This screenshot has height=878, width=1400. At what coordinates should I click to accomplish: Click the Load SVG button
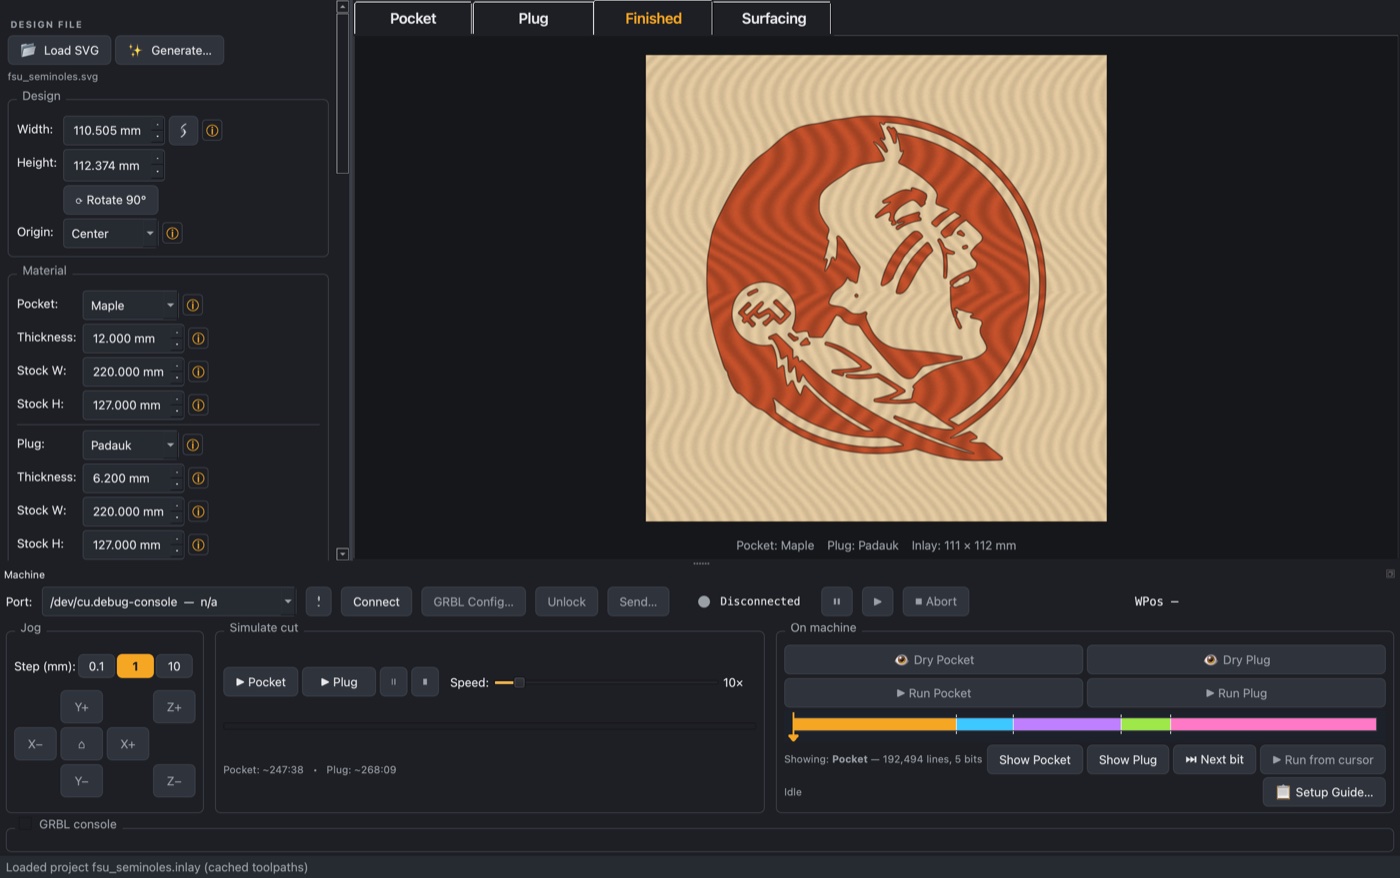click(x=59, y=50)
